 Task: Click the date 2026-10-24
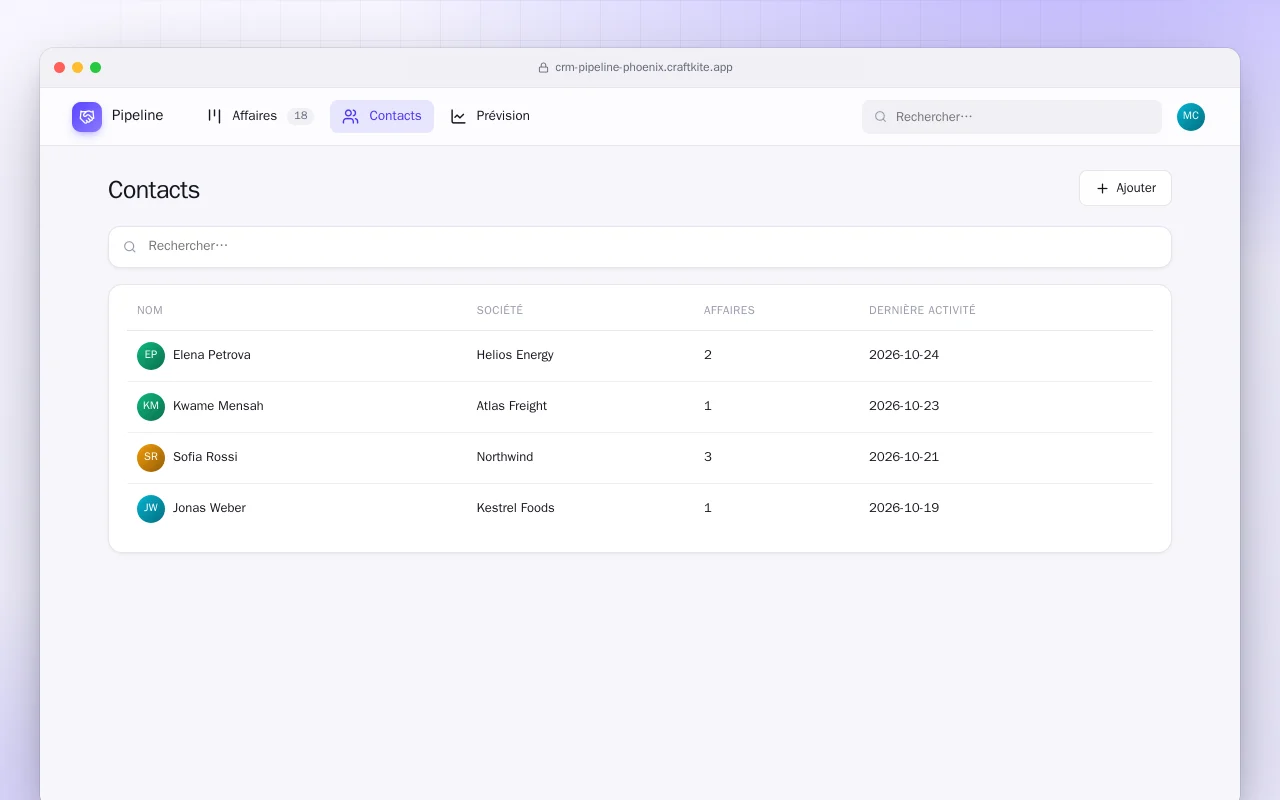pos(904,355)
